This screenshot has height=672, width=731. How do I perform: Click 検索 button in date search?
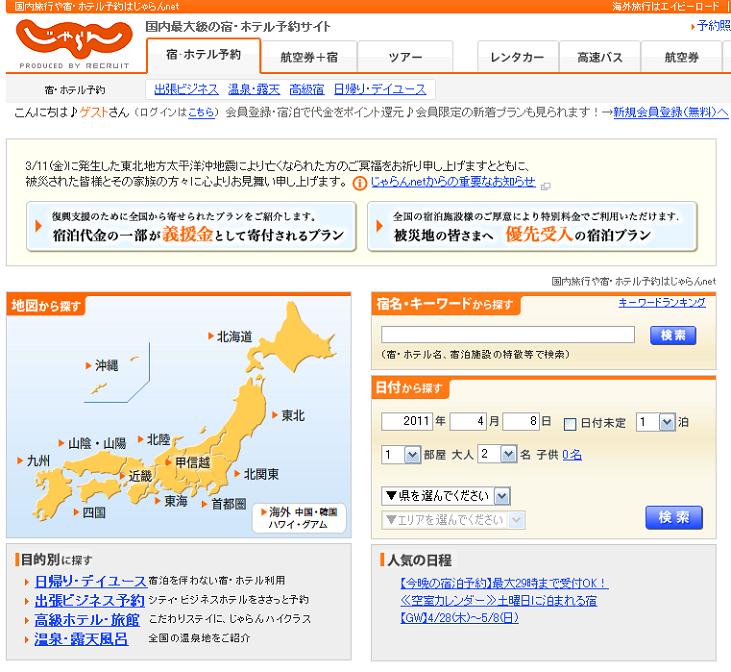674,518
